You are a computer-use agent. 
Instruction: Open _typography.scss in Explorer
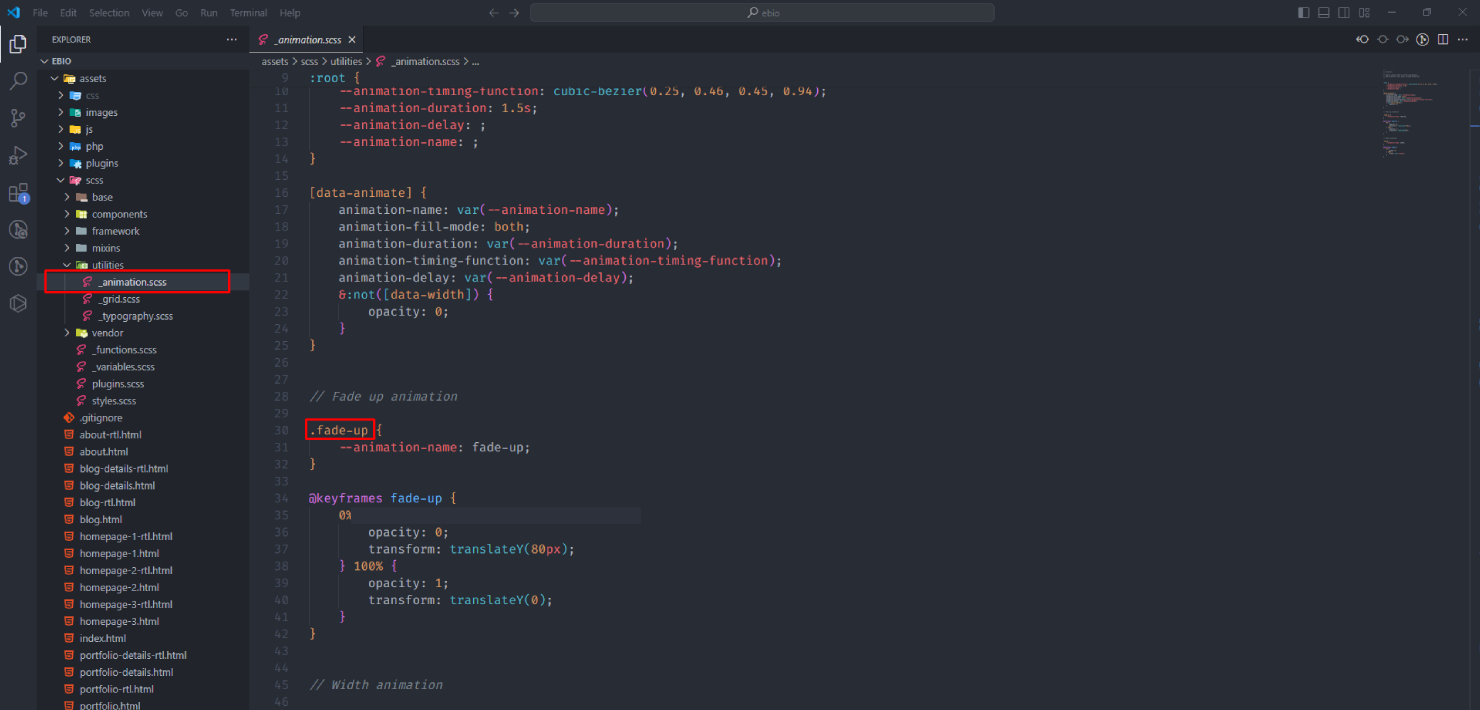135,316
